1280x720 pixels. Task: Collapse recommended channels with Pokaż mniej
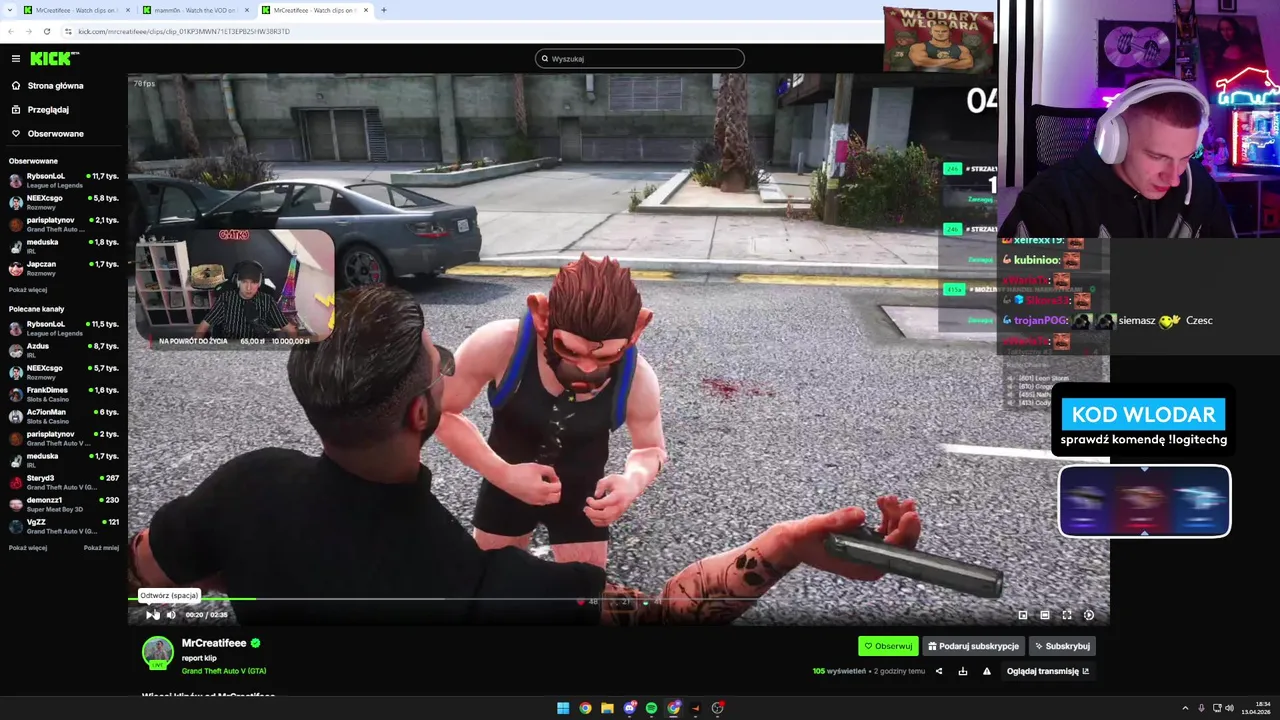(101, 548)
